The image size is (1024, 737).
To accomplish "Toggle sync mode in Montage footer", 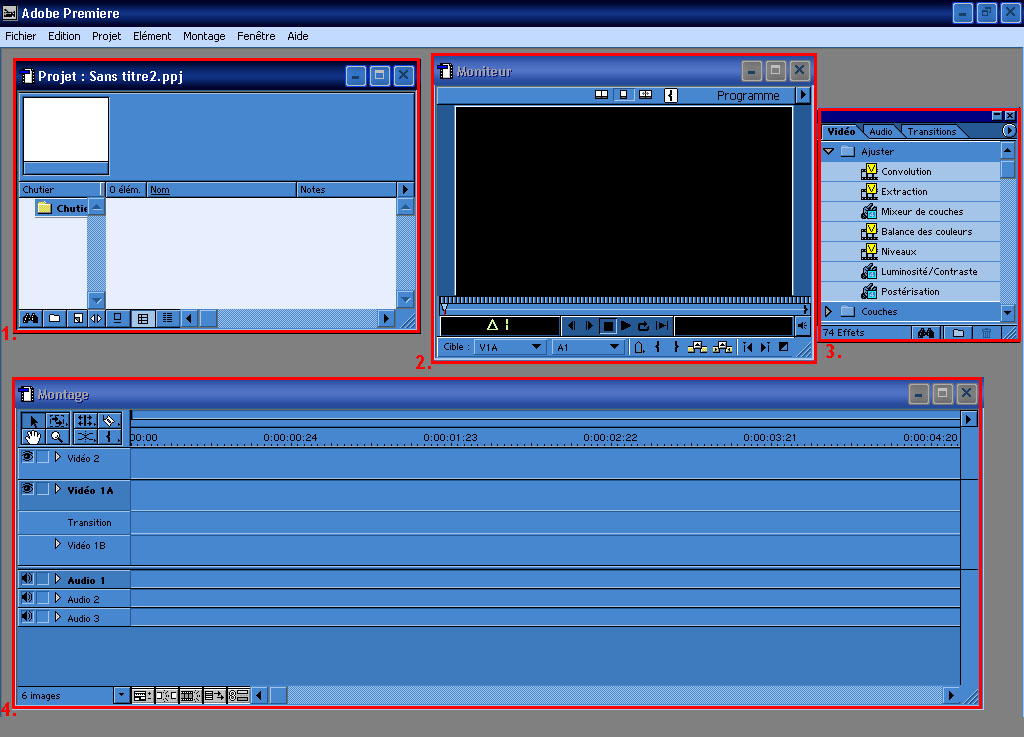I will (238, 696).
